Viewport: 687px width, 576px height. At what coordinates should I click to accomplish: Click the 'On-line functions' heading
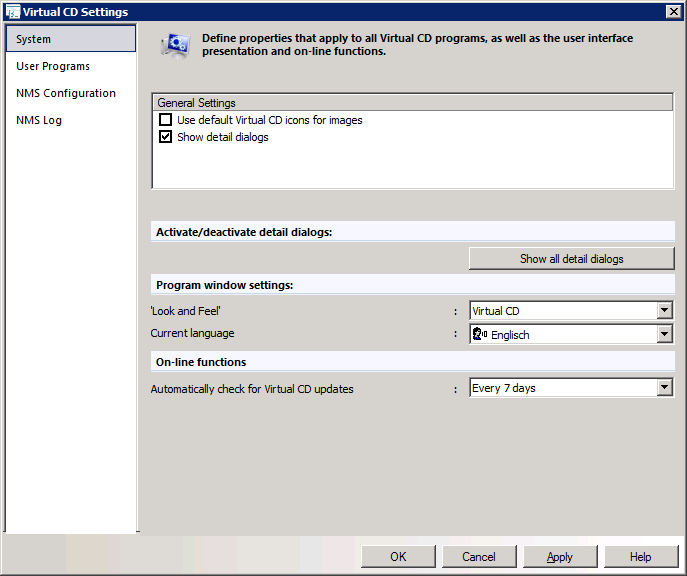tap(201, 362)
